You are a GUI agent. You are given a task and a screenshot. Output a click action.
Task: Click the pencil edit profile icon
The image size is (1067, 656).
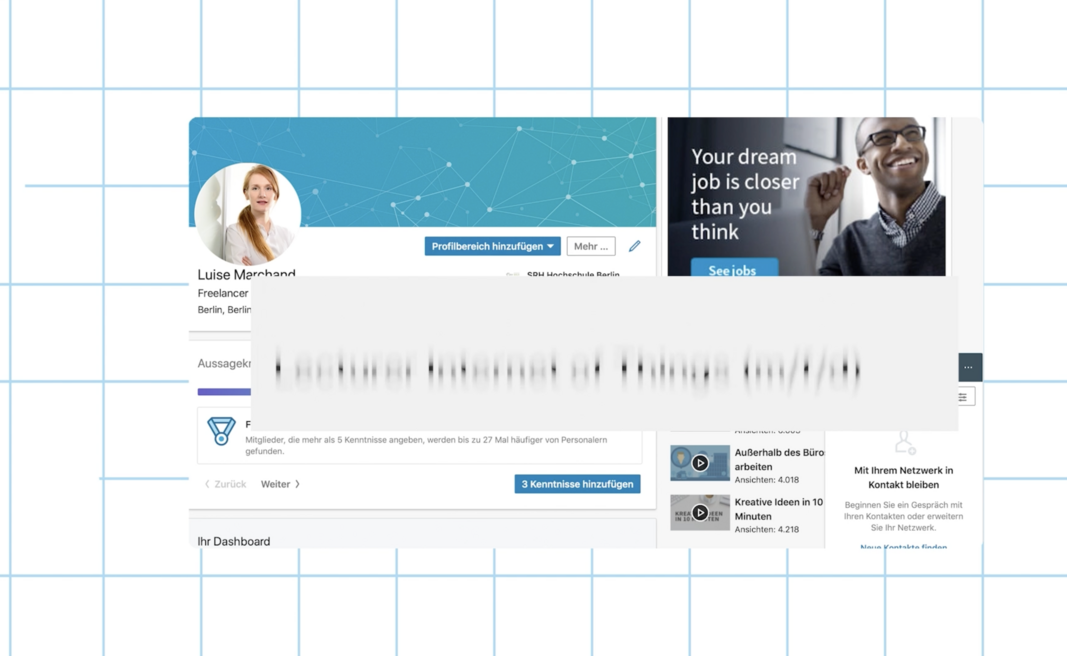pyautogui.click(x=634, y=246)
